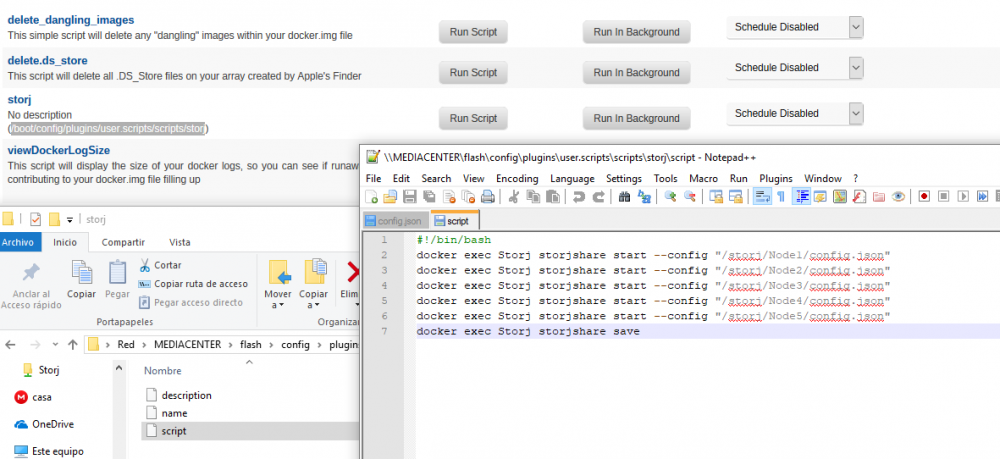Image resolution: width=1000 pixels, height=459 pixels.
Task: Click the Cut scissors icon in the Notepad++ toolbar
Action: (513, 196)
